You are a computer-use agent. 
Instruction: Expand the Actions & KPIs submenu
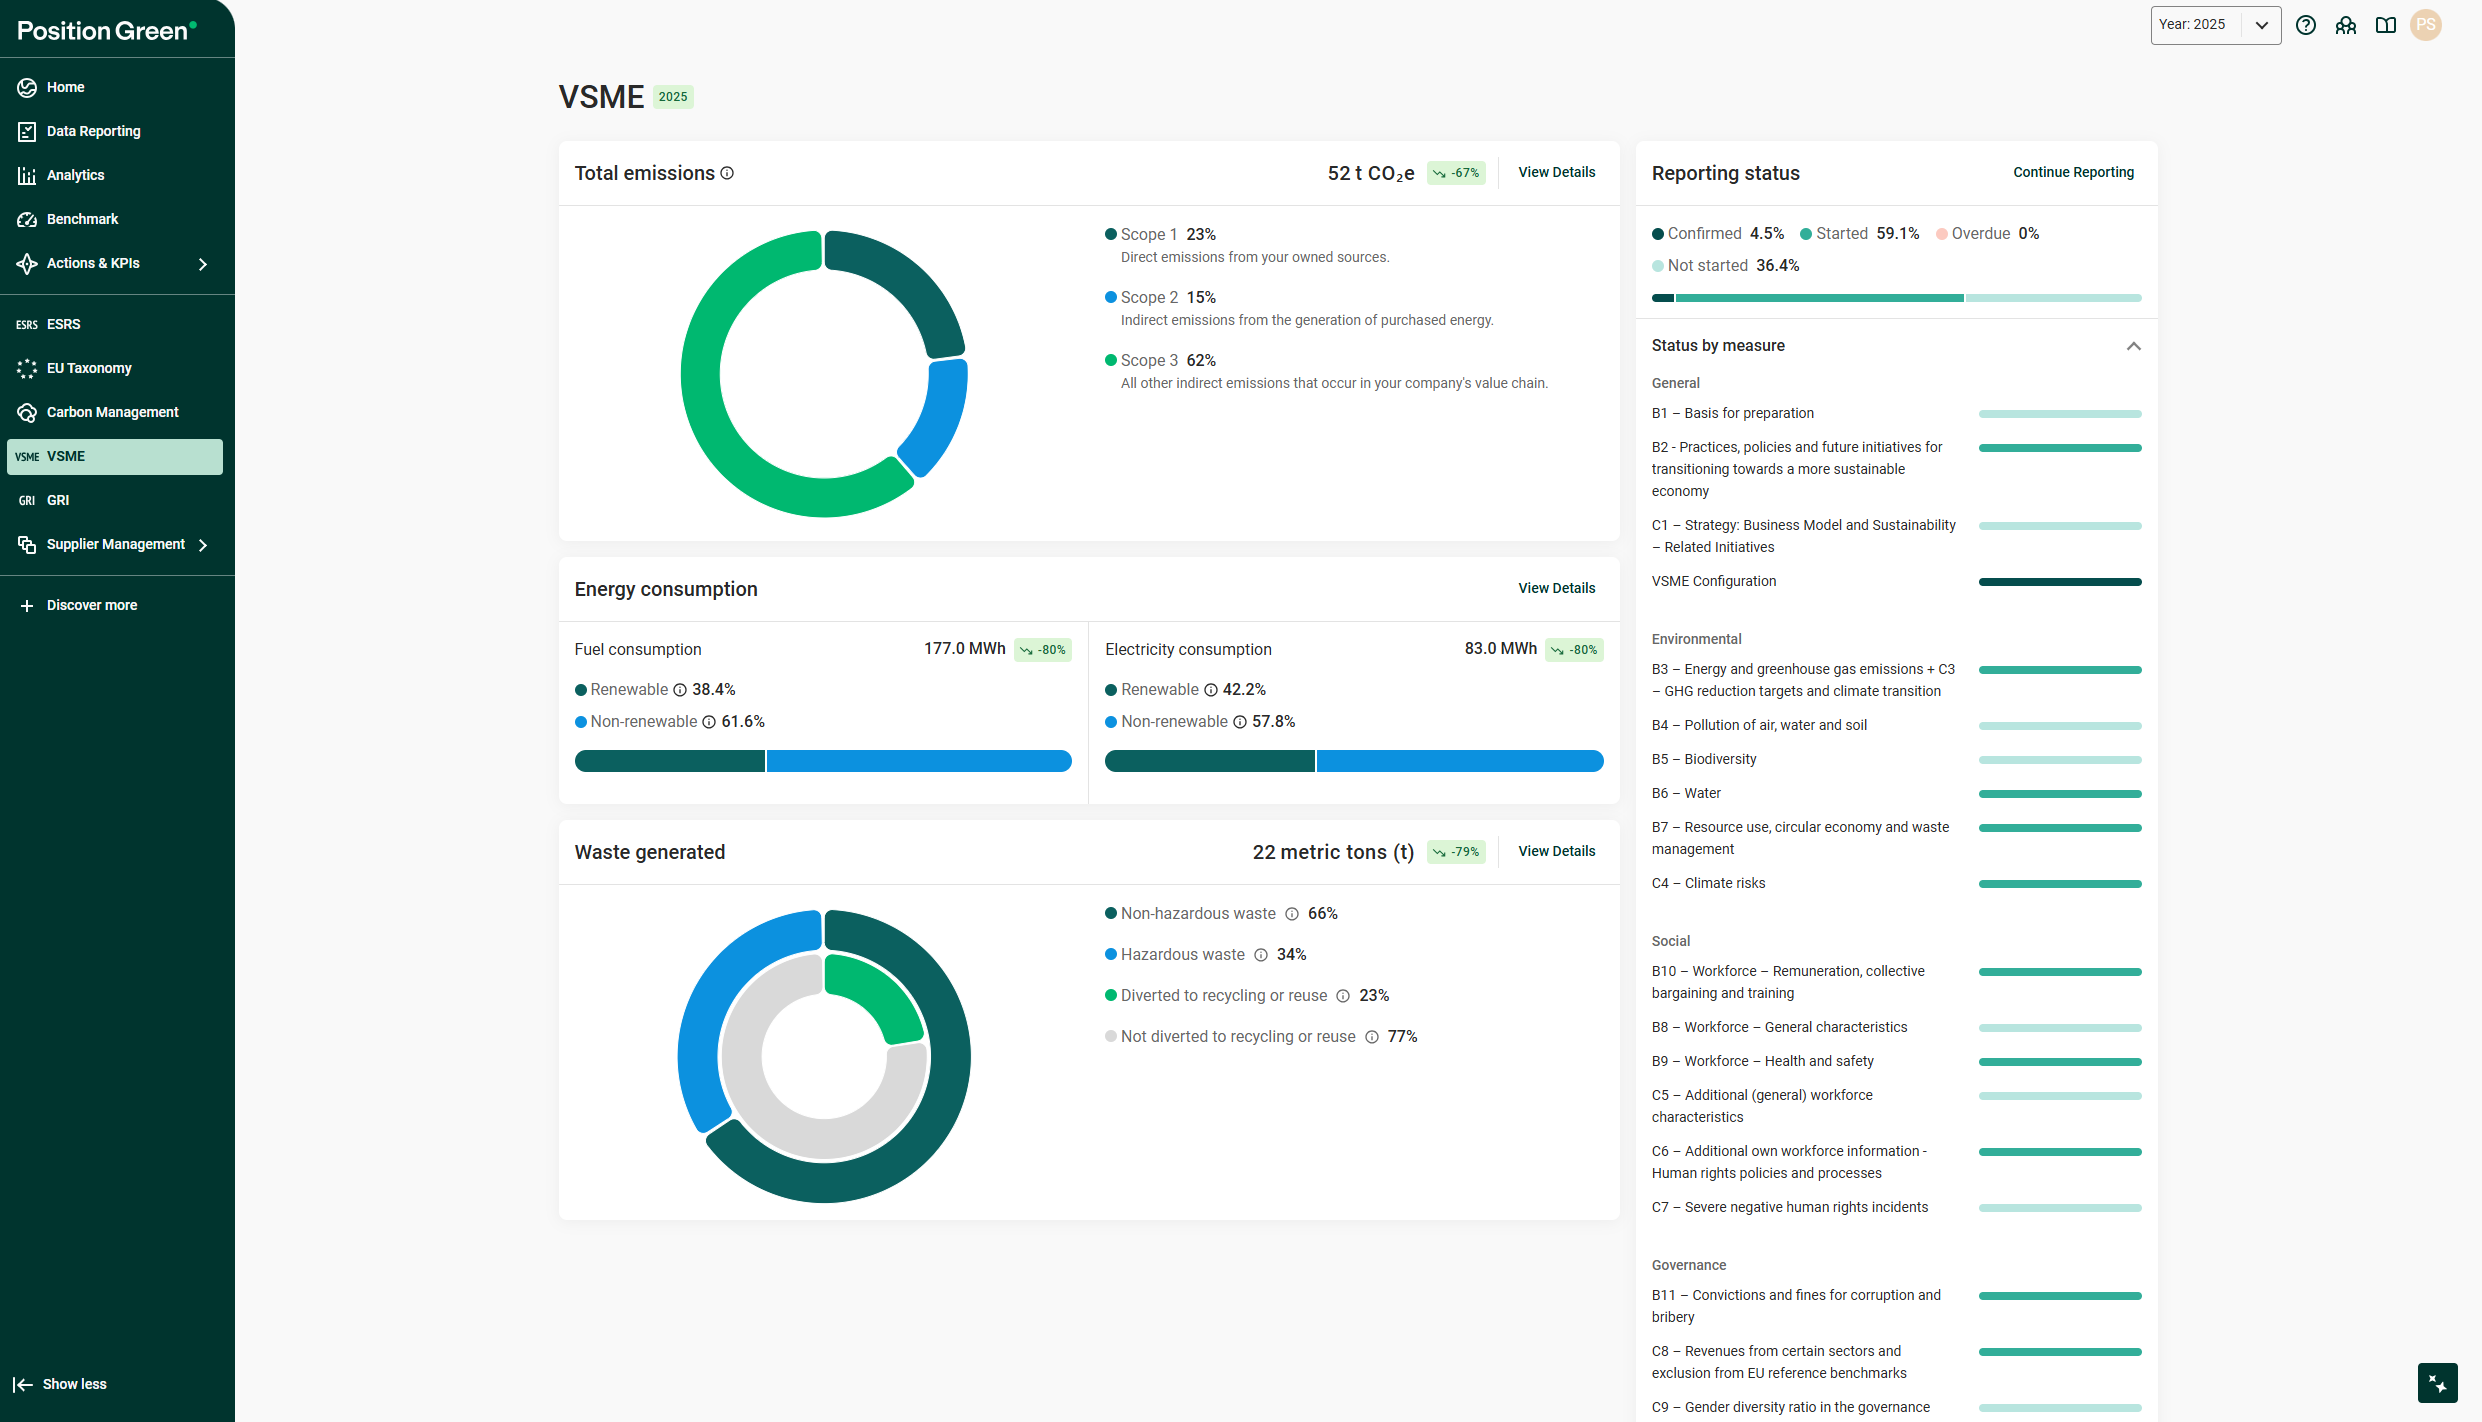click(203, 264)
